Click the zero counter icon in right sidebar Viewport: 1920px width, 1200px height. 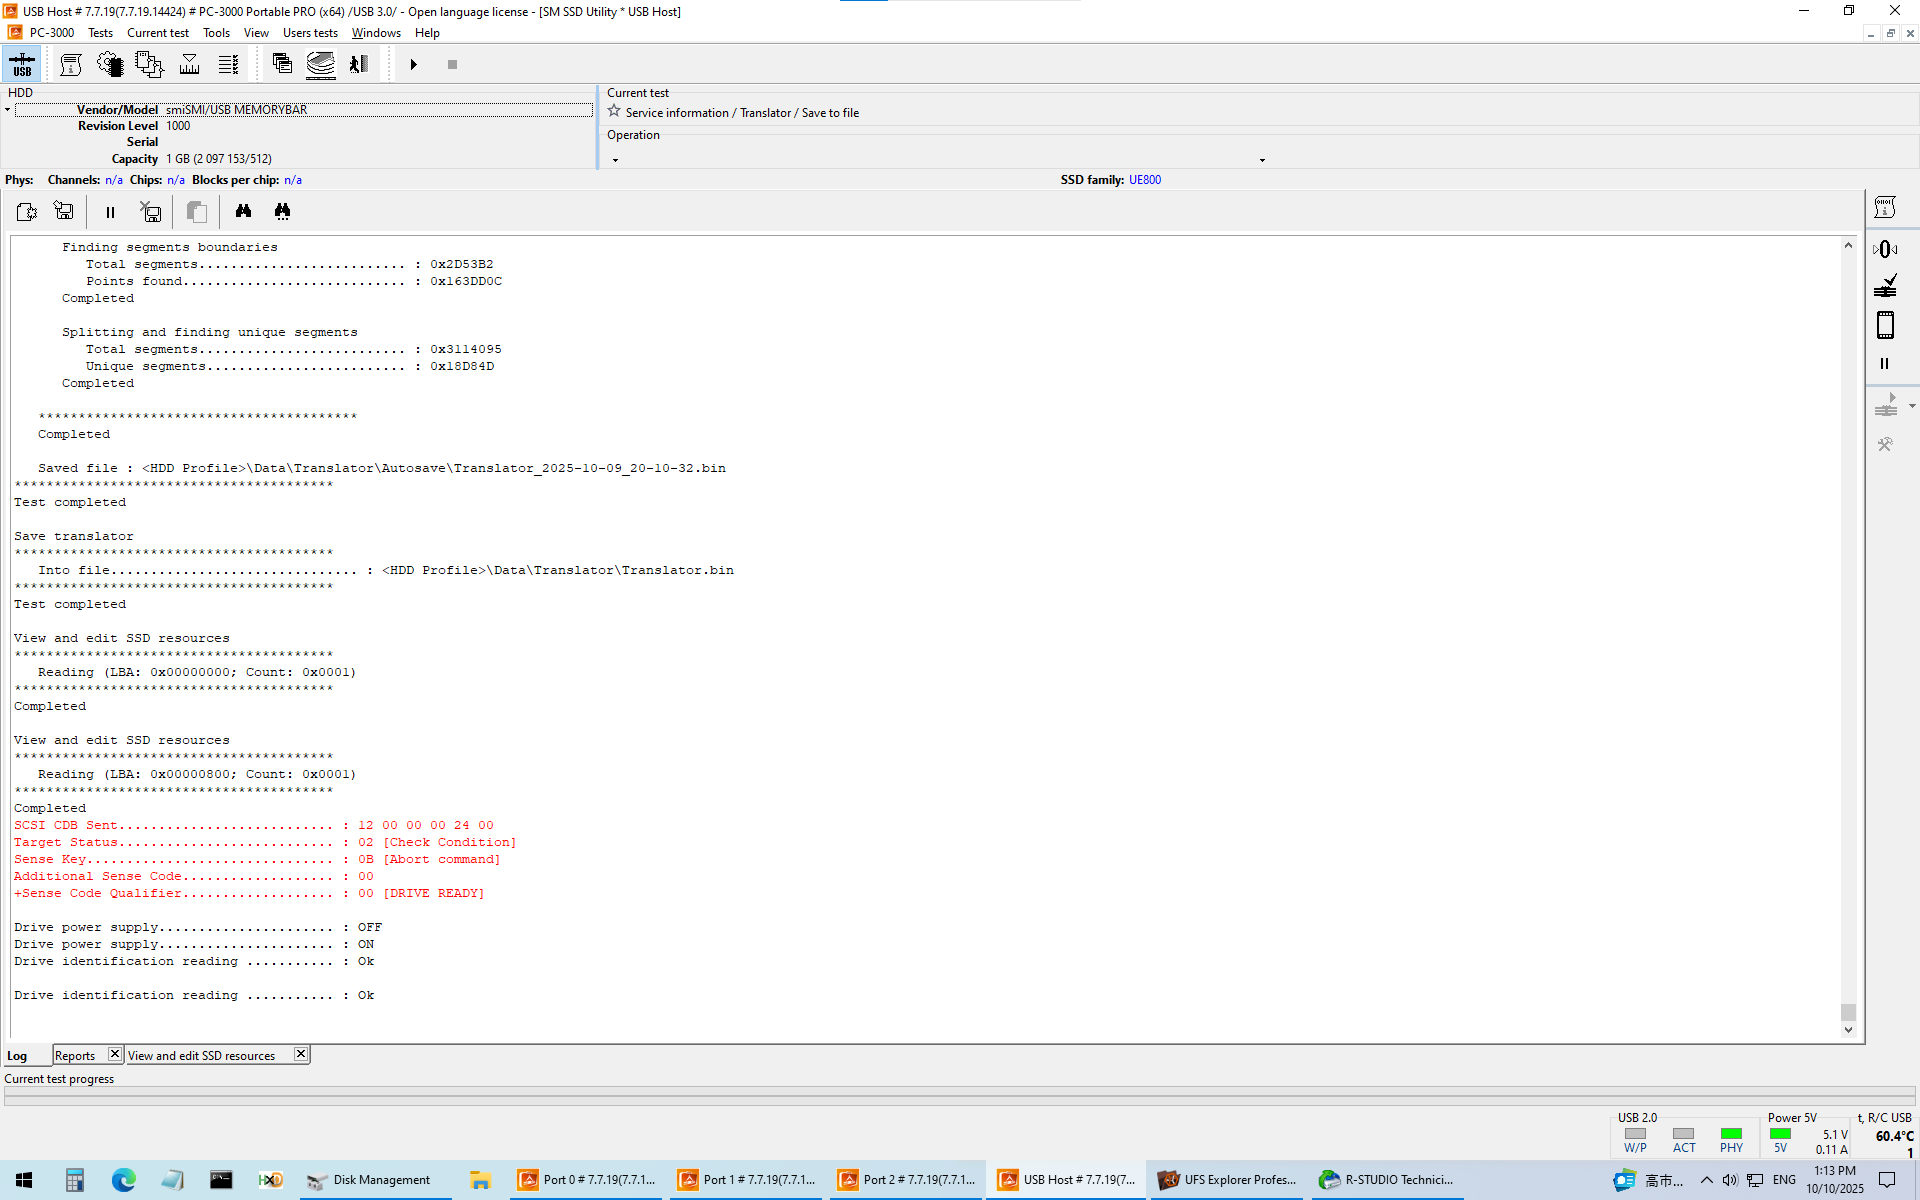[1885, 249]
